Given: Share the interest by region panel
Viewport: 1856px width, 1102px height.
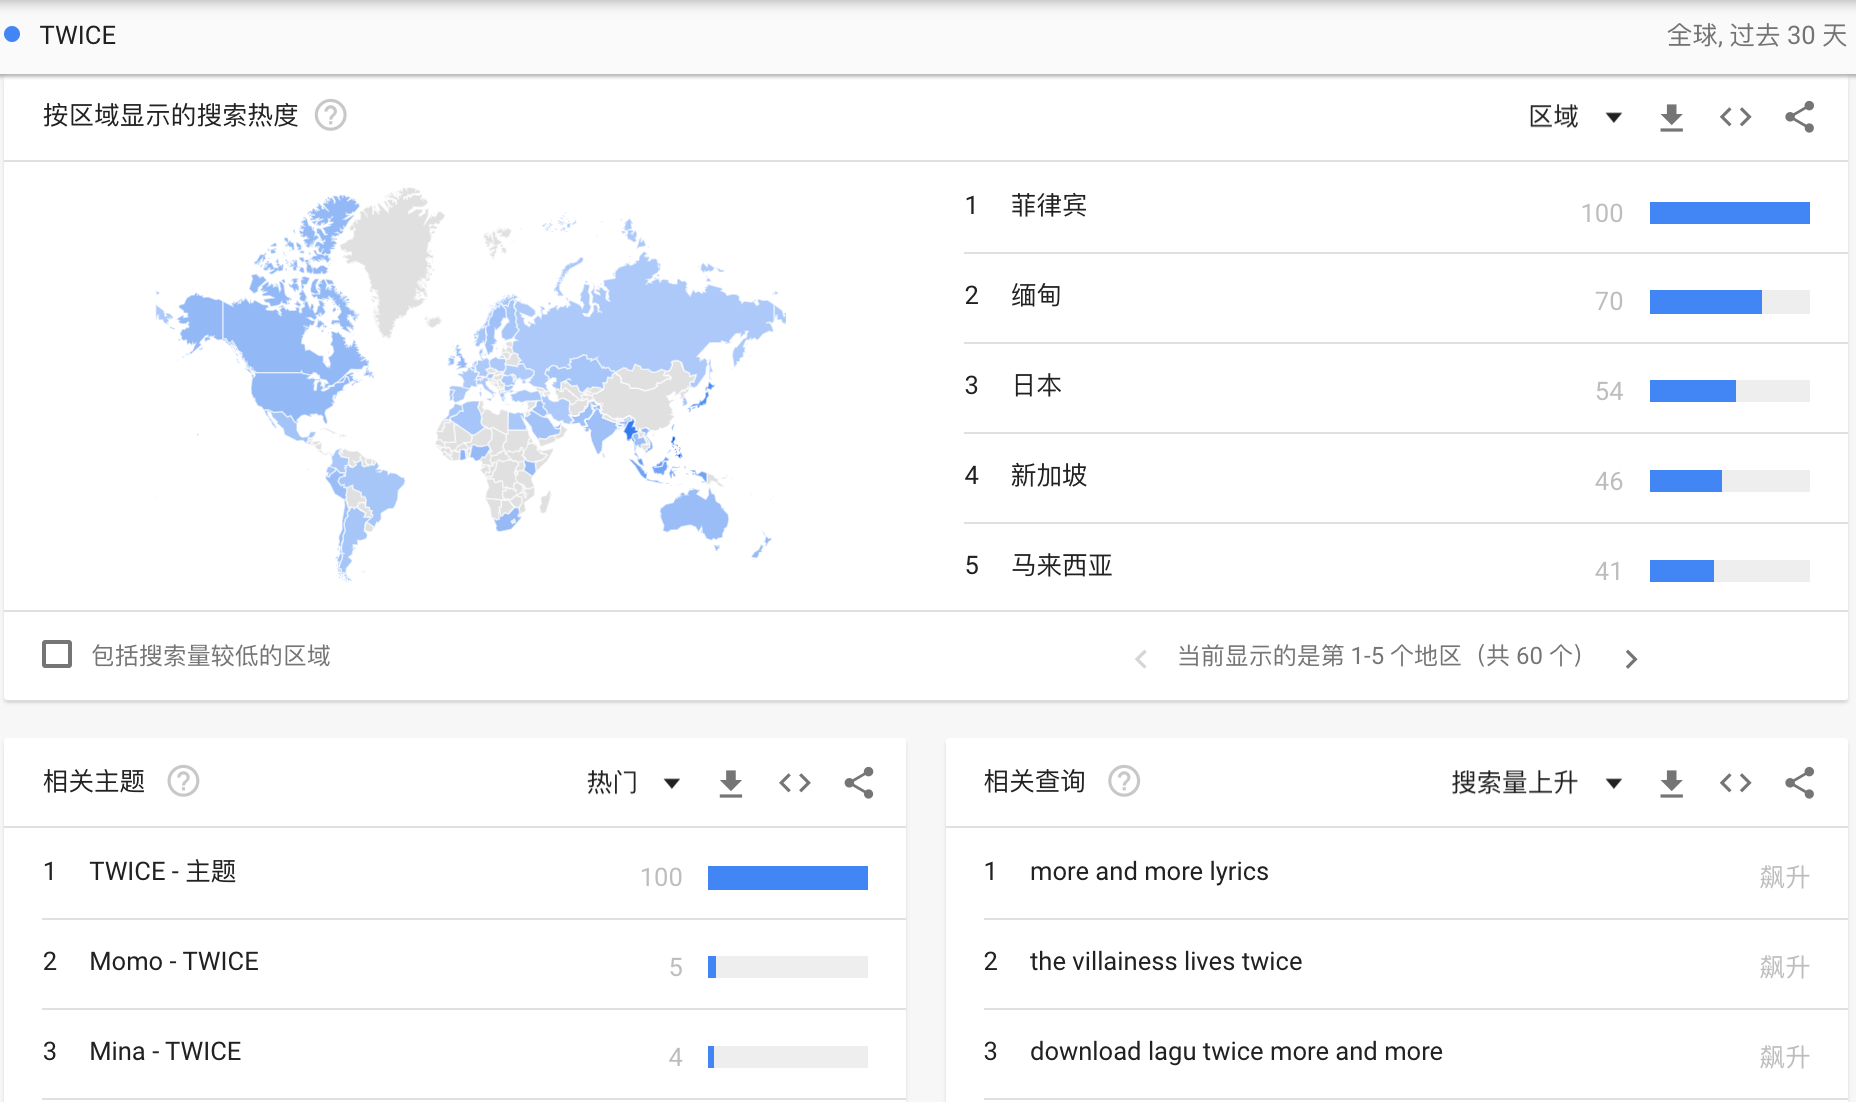Looking at the screenshot, I should 1799,117.
